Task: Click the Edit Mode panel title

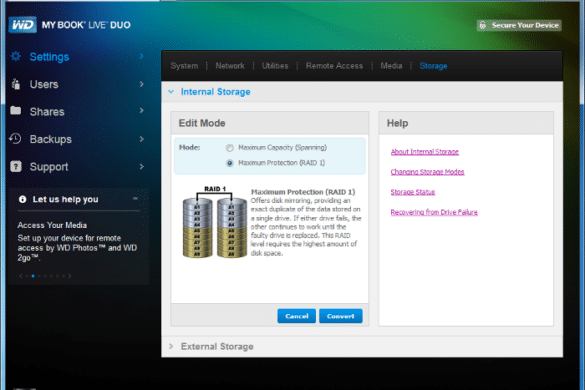Action: click(x=202, y=123)
